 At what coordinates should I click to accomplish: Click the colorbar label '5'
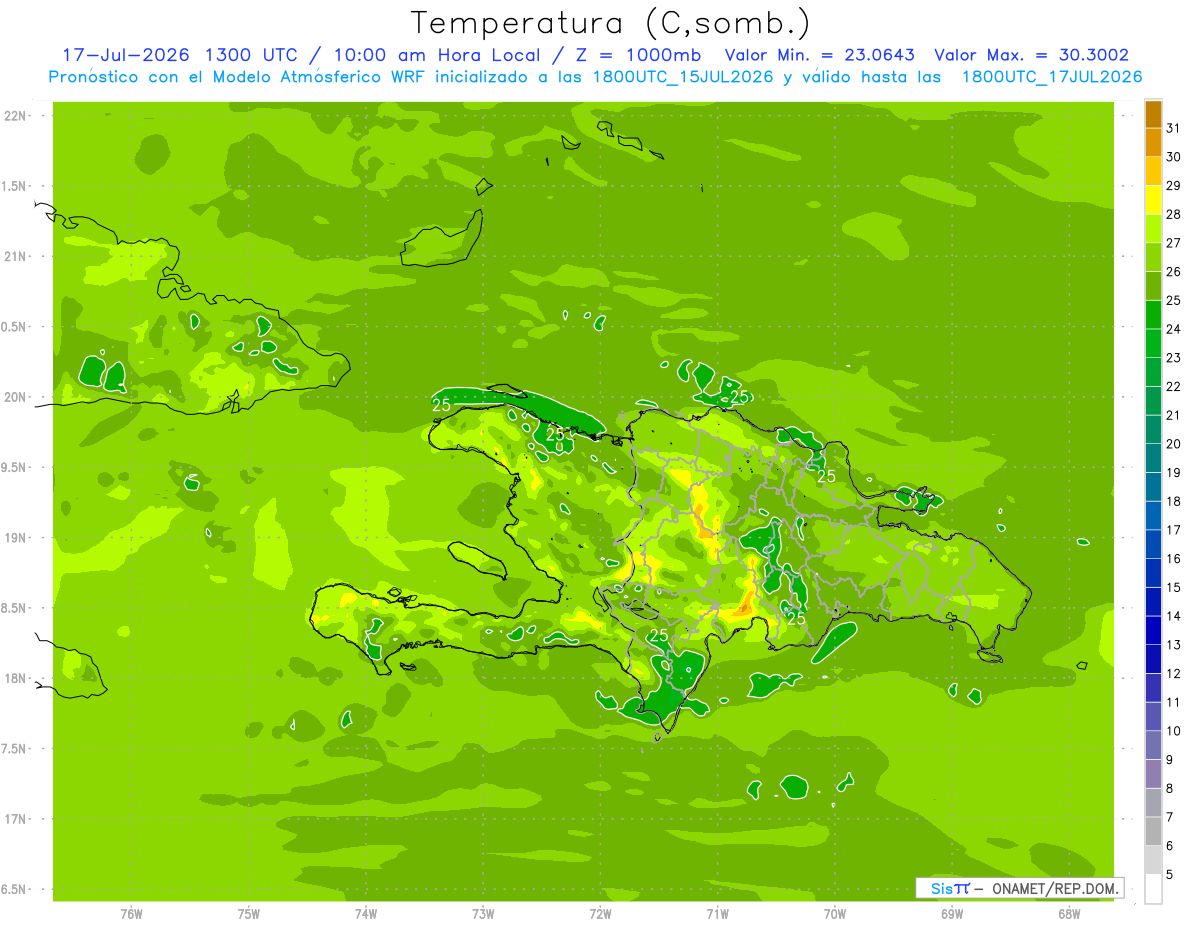pos(1170,874)
